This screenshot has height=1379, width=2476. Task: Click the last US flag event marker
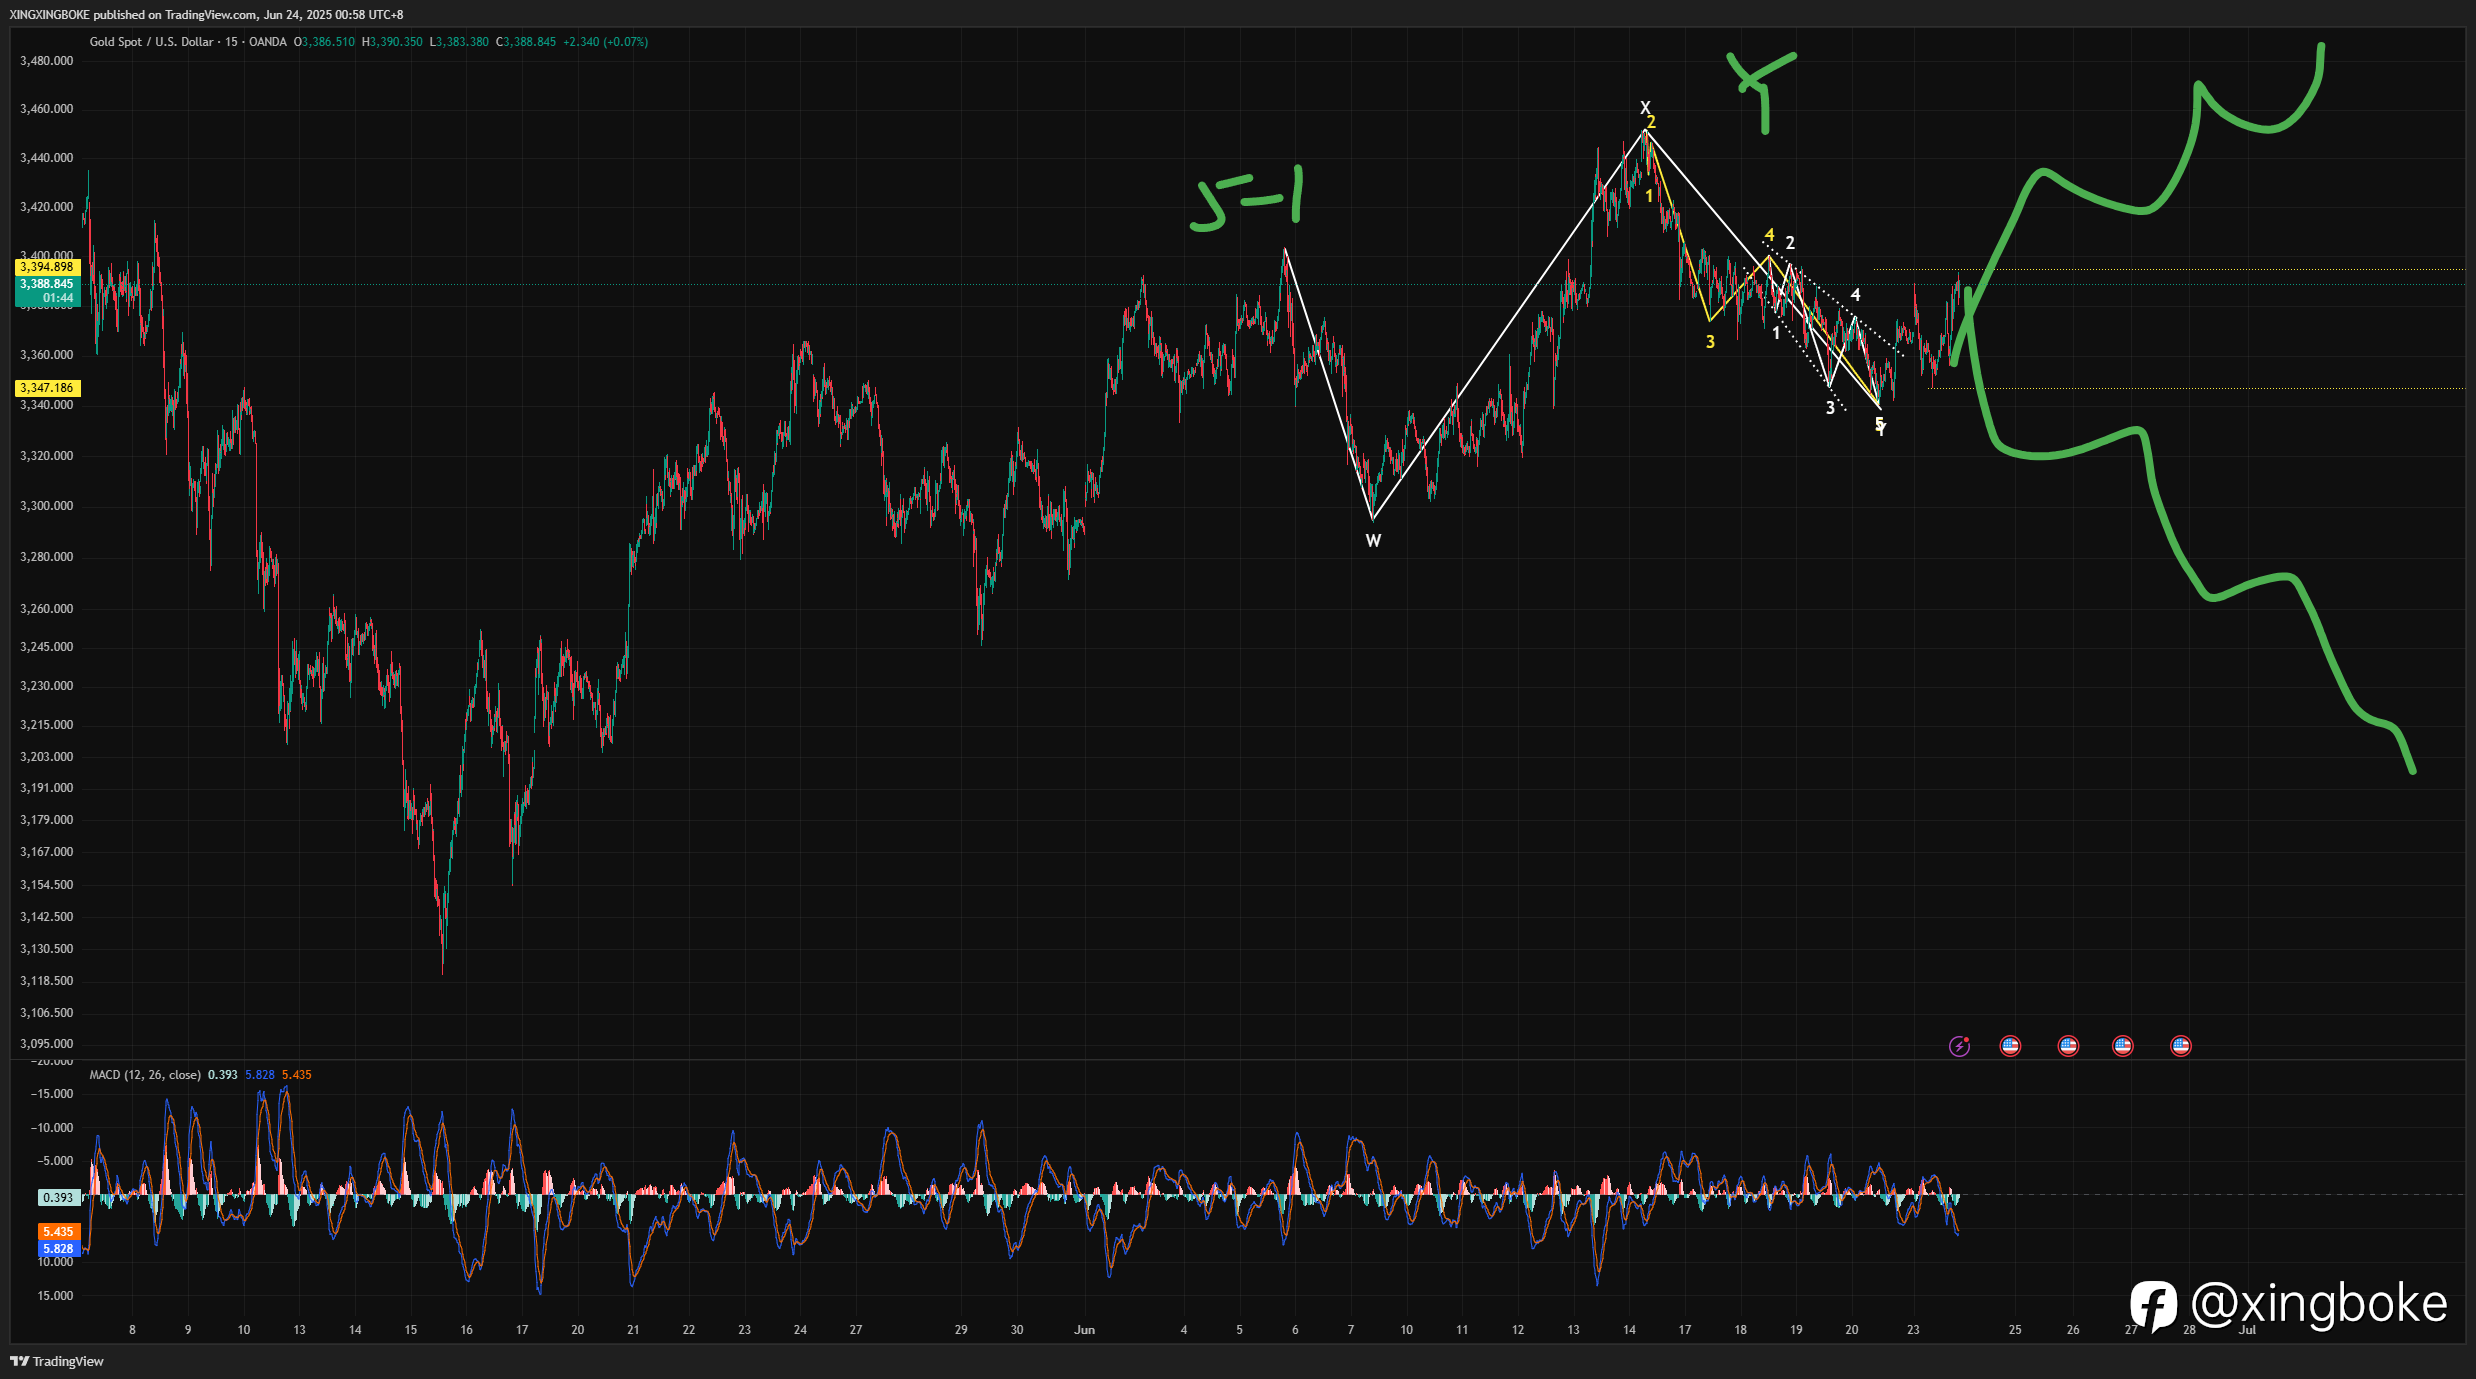[2181, 1046]
